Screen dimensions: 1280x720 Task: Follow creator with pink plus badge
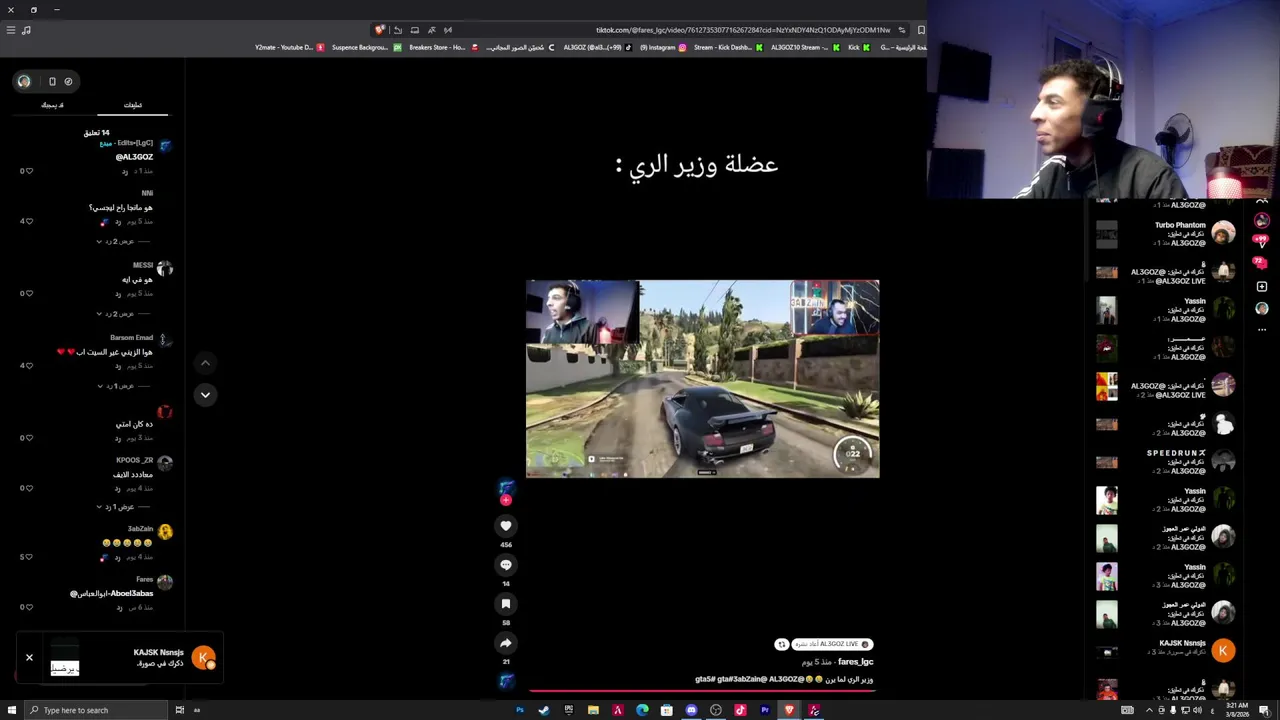click(506, 499)
